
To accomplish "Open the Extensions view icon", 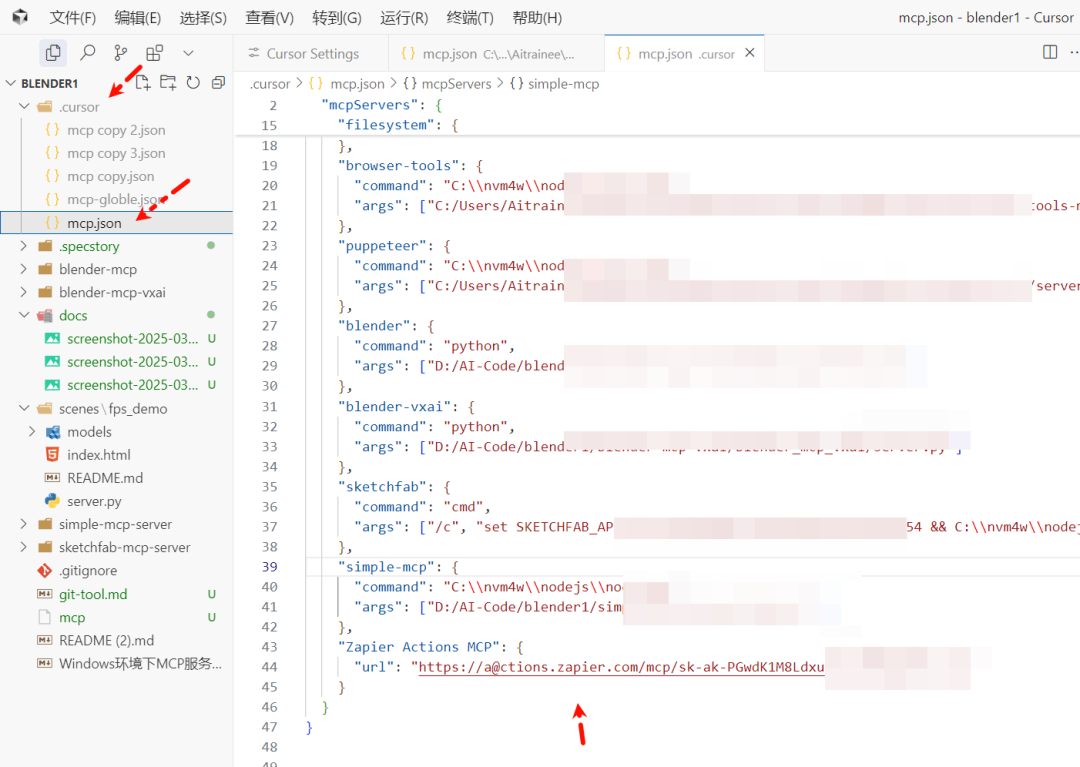I will 154,53.
